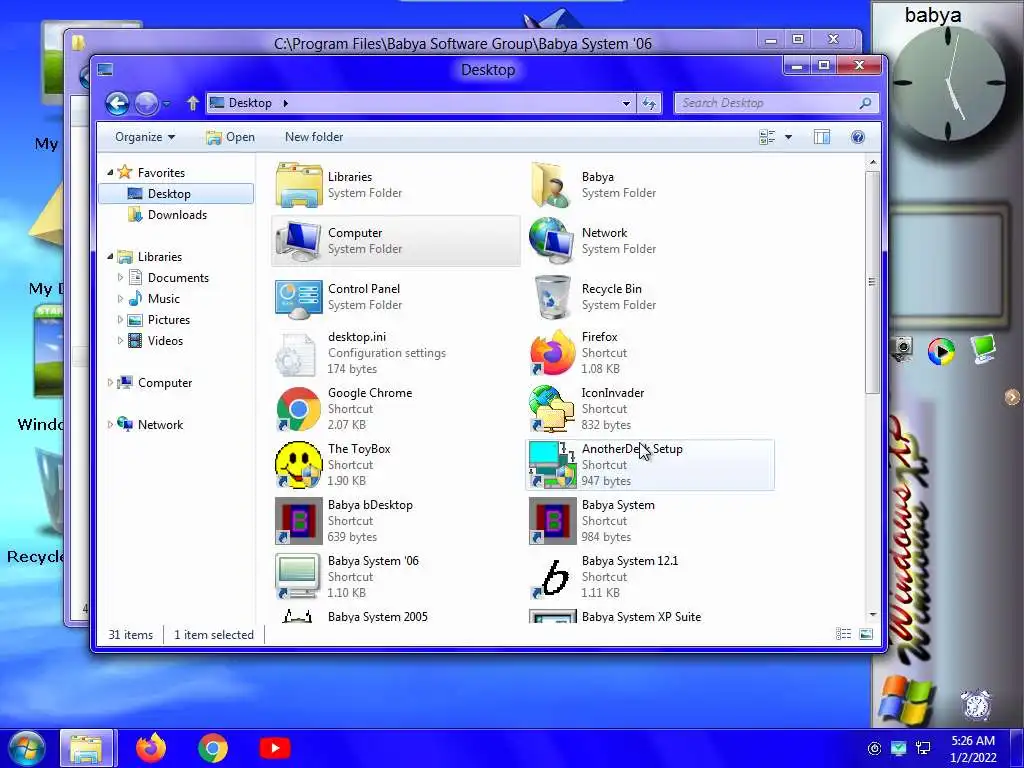Collapse the Libraries tree section
This screenshot has height=768, width=1024.
click(110, 257)
